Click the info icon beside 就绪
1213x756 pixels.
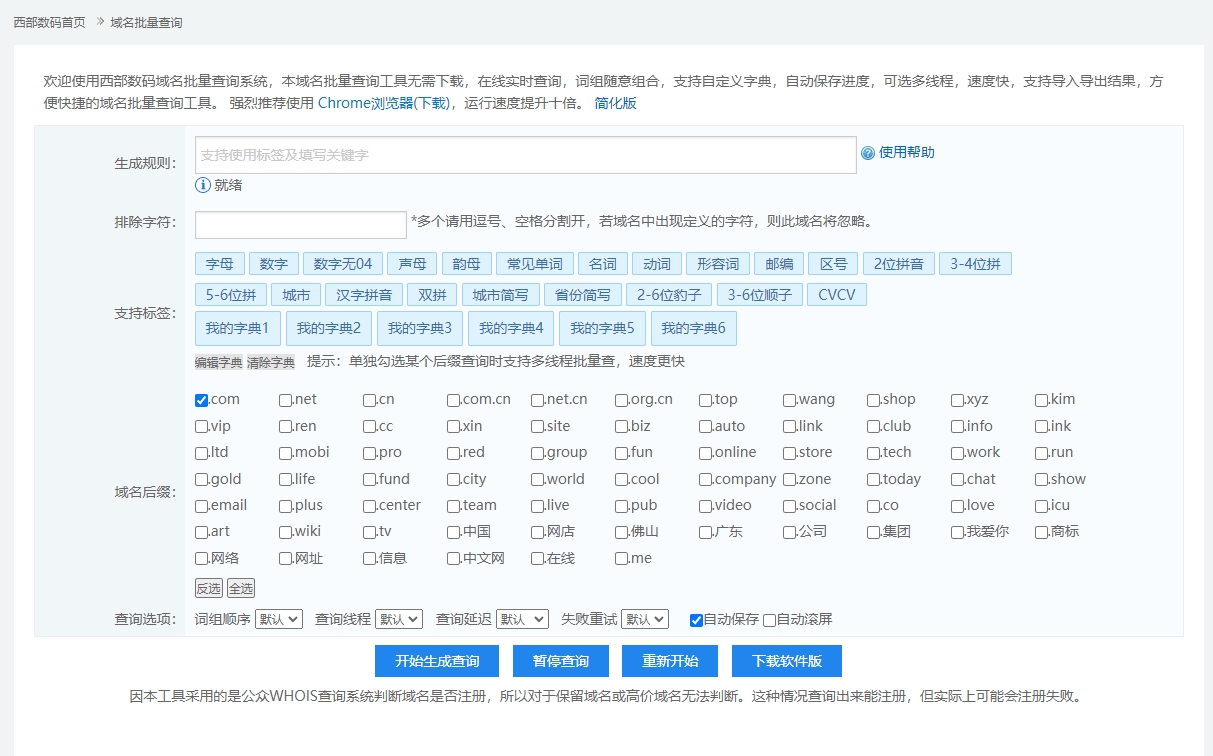(203, 185)
